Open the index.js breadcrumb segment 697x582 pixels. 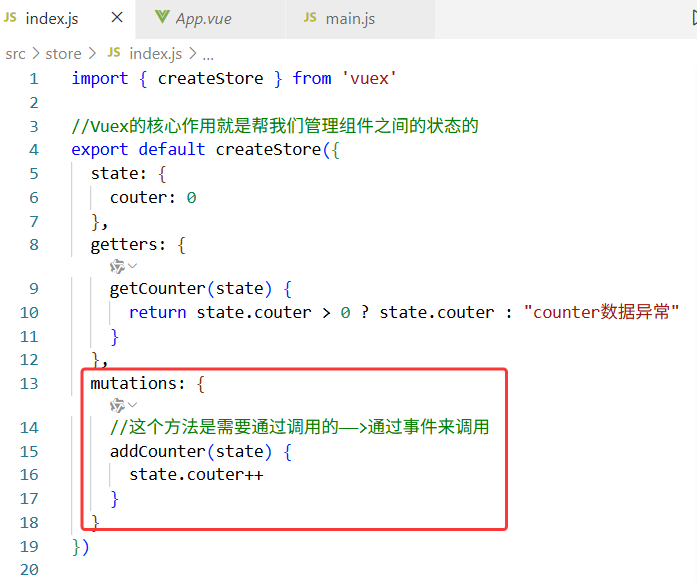156,54
